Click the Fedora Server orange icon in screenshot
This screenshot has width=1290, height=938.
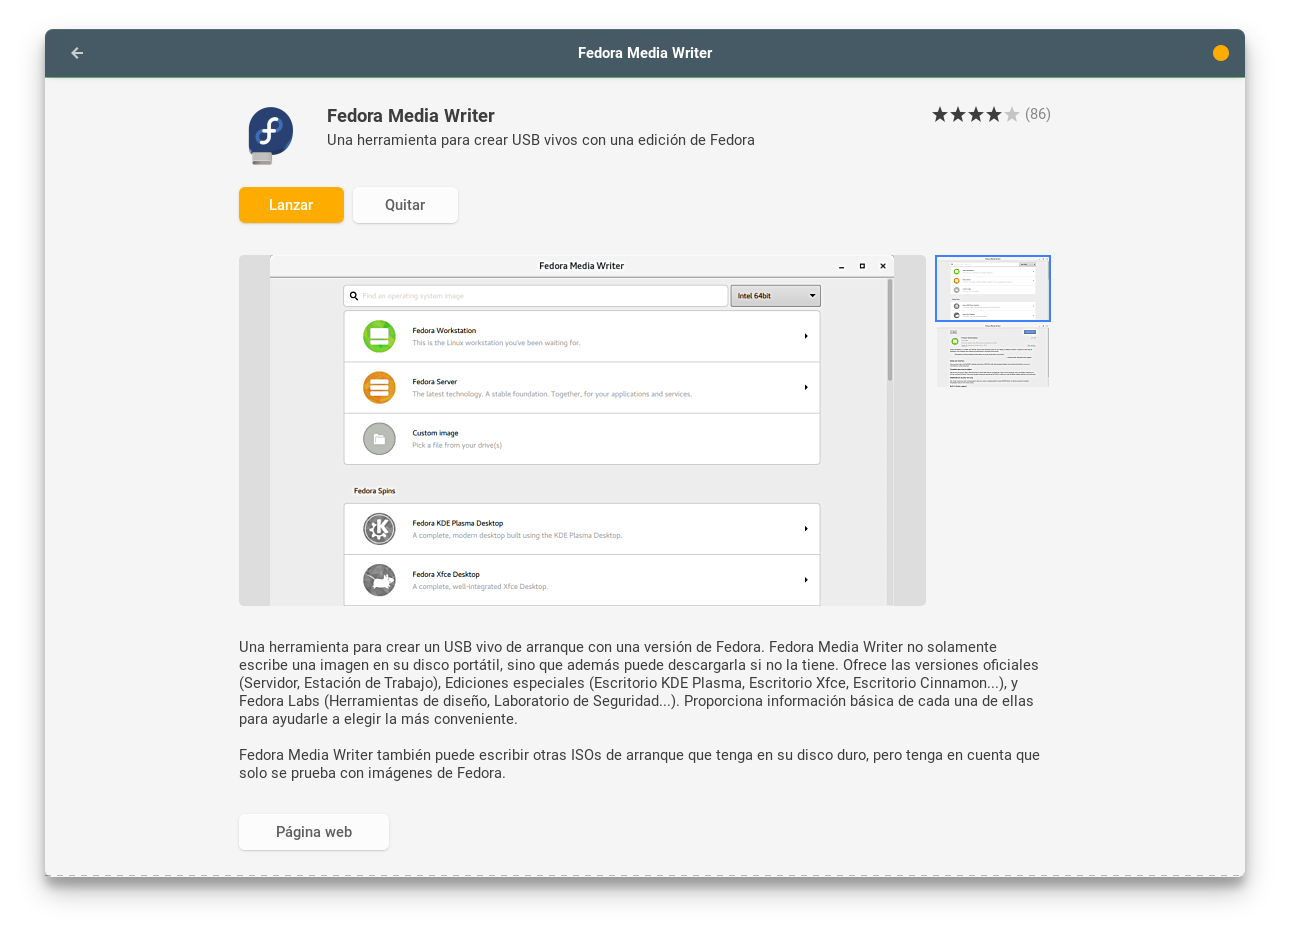379,388
